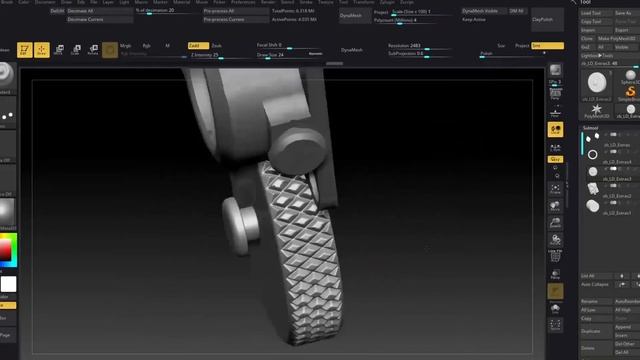
Task: Click Decimate Current button
Action: 100,19
